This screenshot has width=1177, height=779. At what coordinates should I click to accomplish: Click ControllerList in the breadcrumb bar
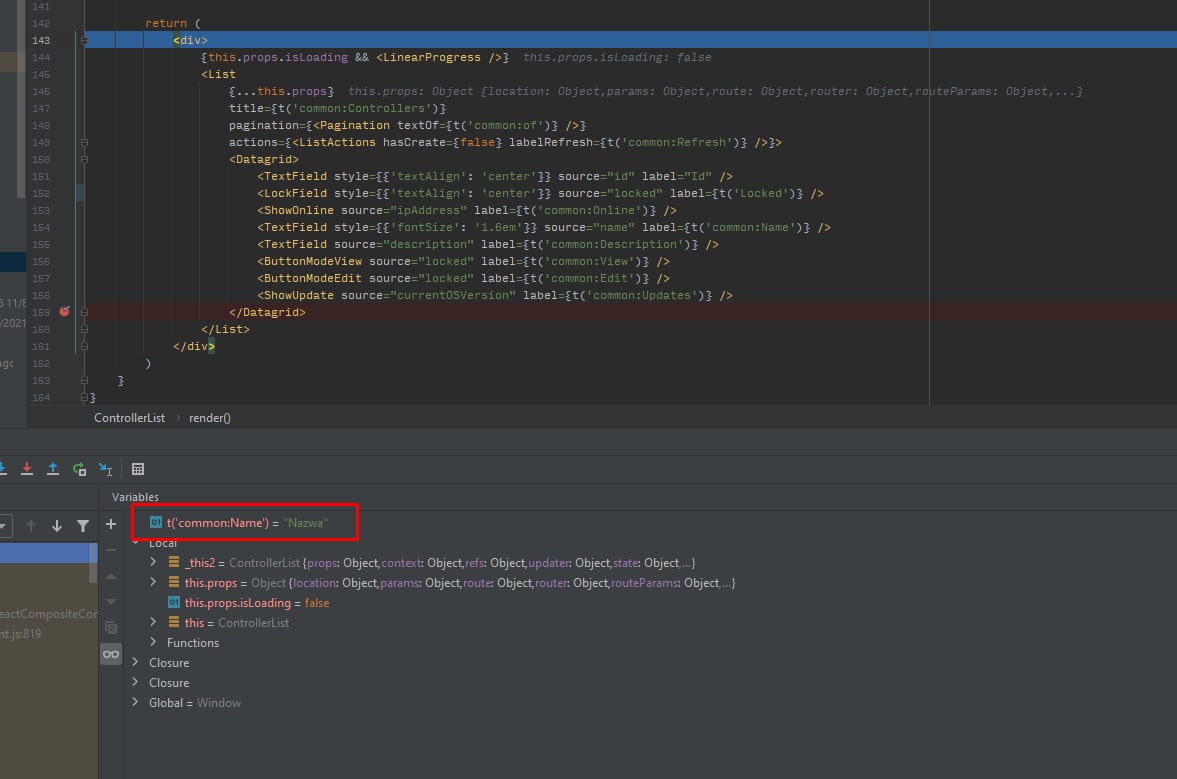(129, 418)
